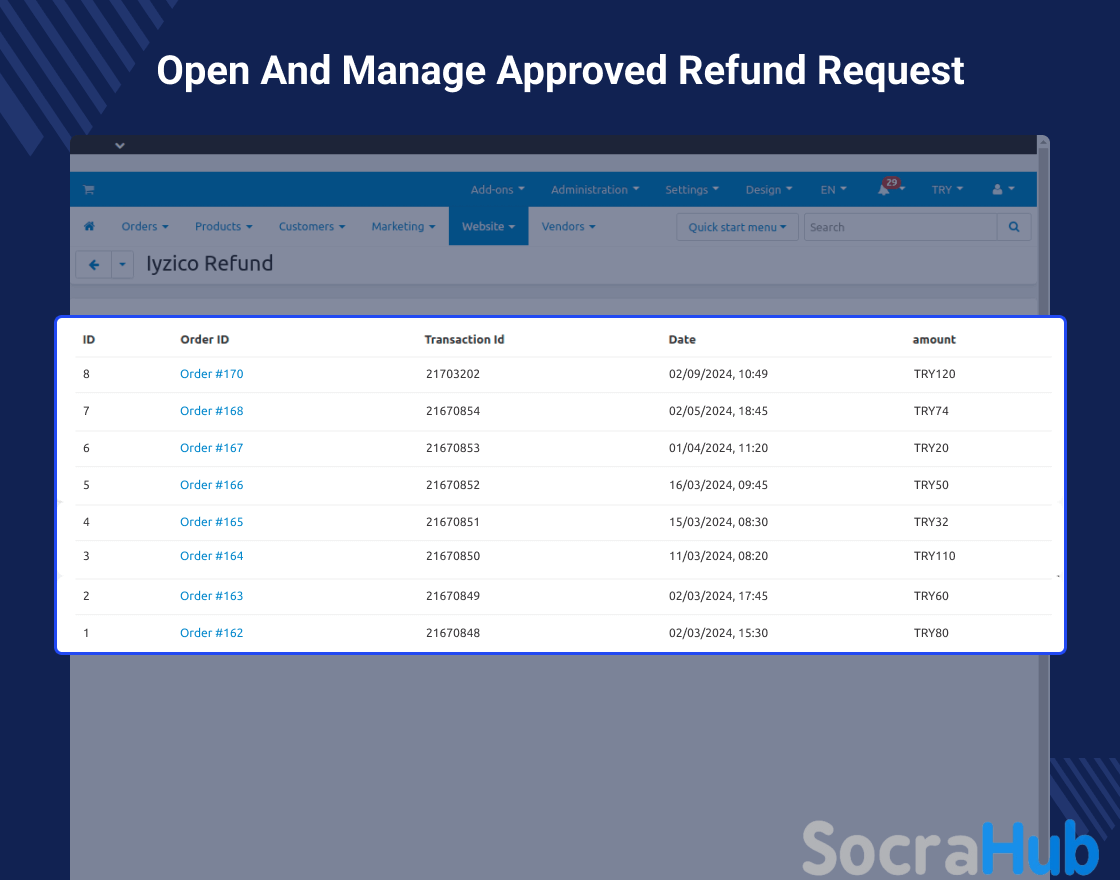Open the Design dropdown menu

coord(769,189)
